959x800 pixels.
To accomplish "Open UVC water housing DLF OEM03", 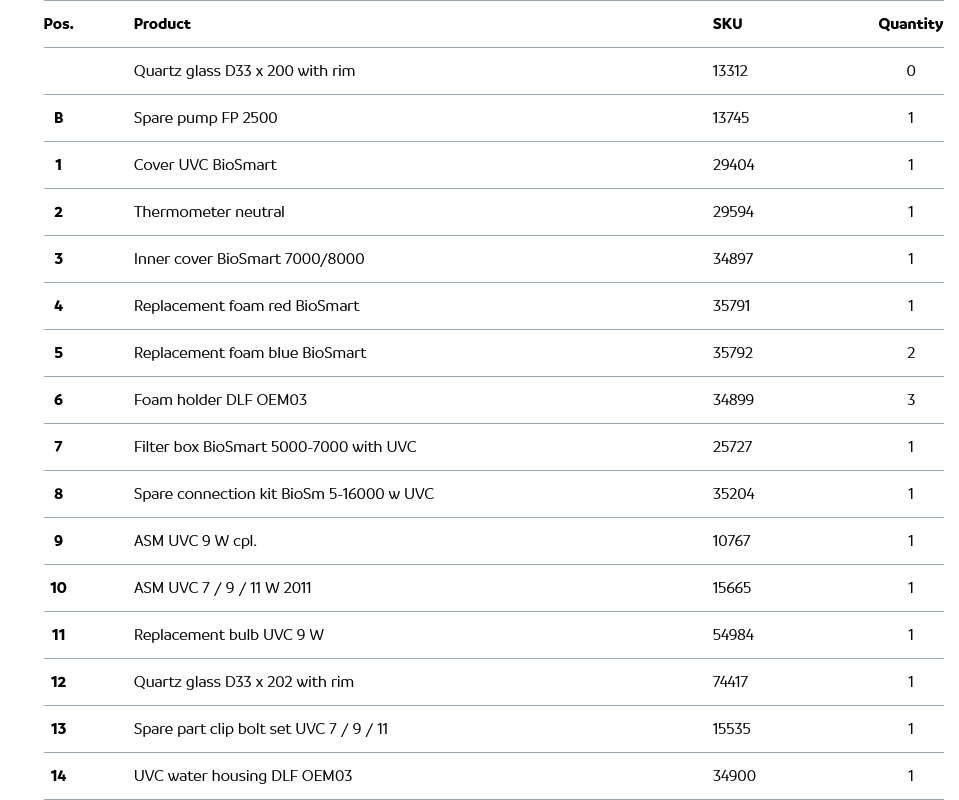I will coord(243,776).
